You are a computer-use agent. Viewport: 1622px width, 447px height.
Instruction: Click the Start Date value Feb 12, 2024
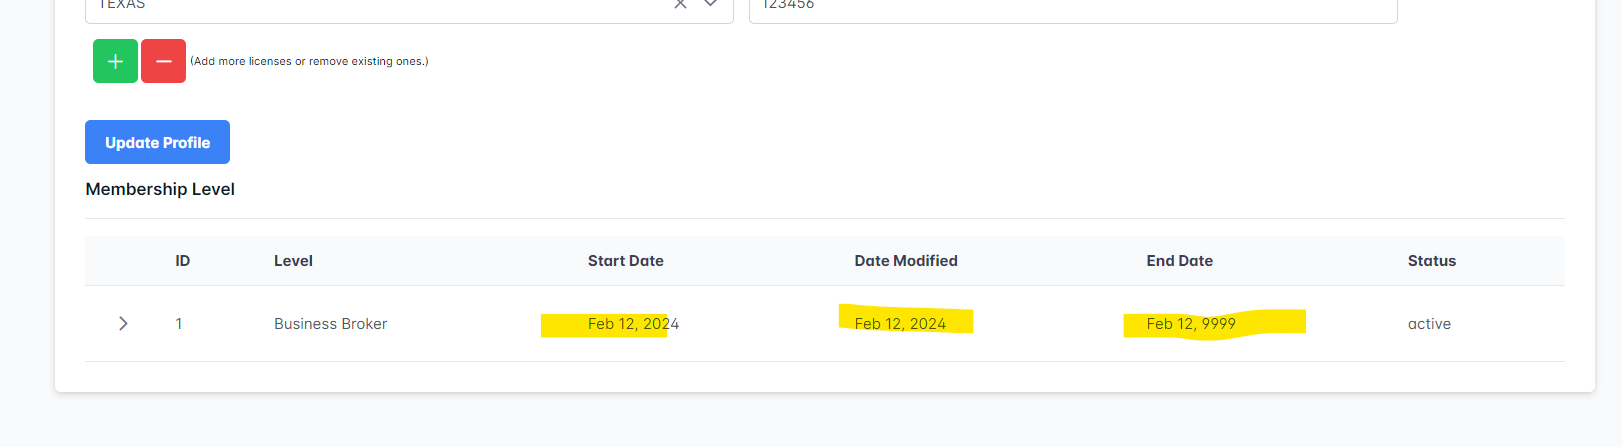pos(632,324)
